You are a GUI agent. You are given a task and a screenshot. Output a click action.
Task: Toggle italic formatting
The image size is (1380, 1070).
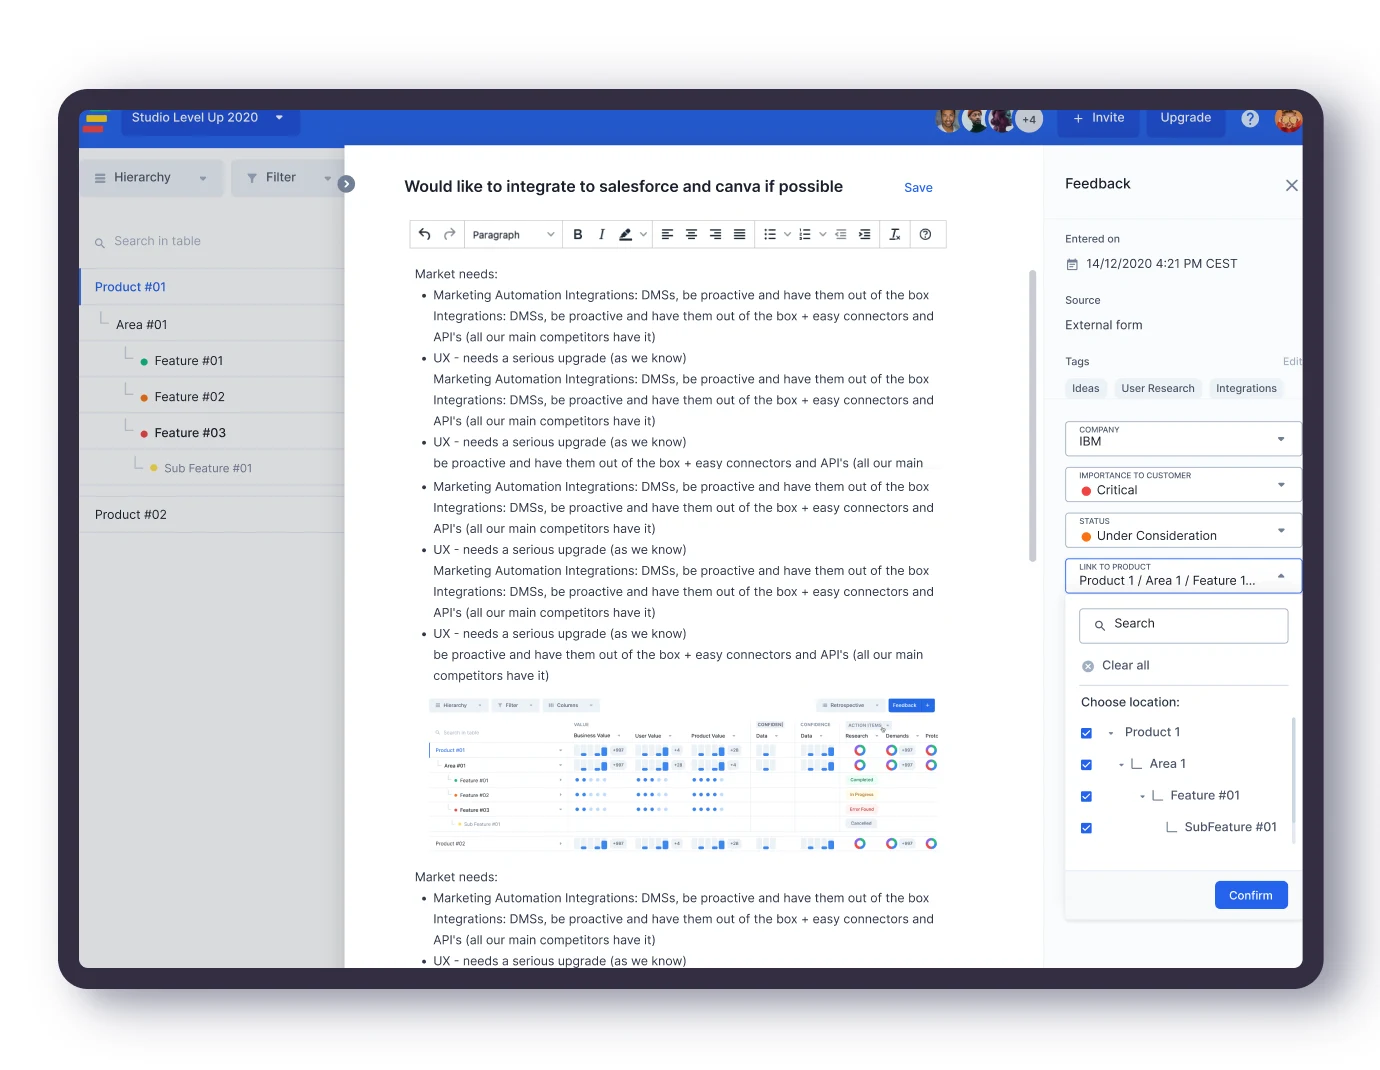coord(601,234)
